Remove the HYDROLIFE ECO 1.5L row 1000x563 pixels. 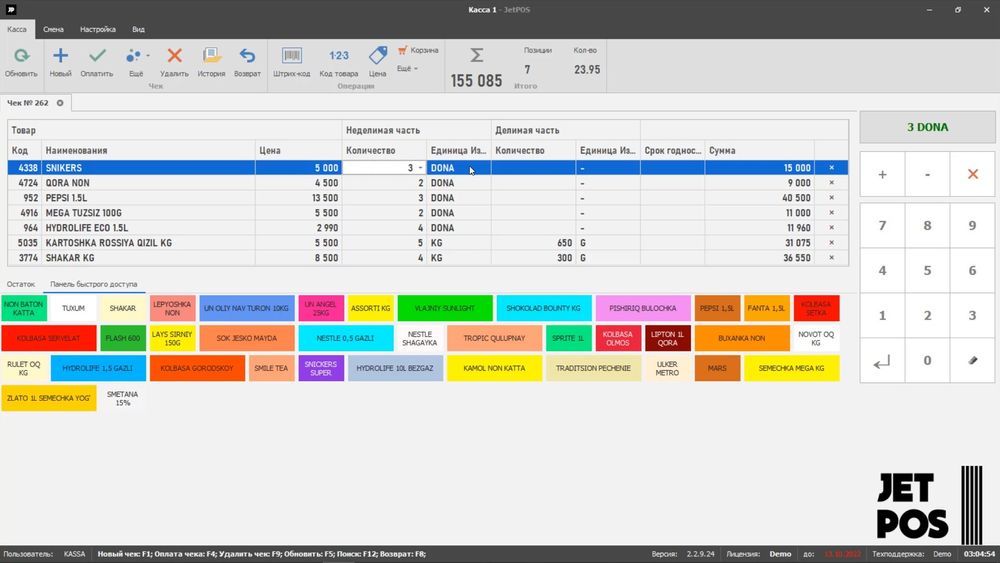coord(831,228)
